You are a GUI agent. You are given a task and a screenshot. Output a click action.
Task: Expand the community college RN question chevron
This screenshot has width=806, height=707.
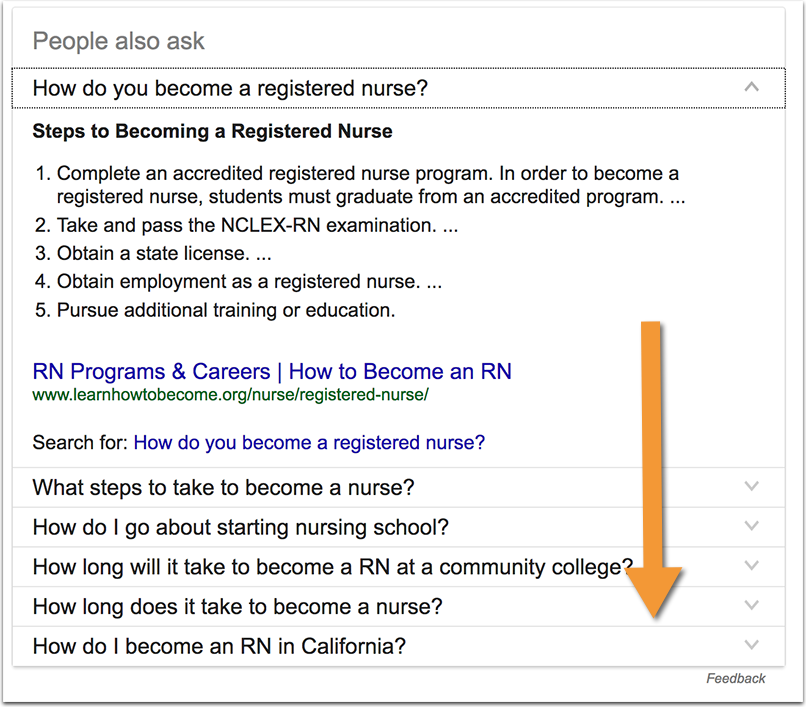(752, 566)
